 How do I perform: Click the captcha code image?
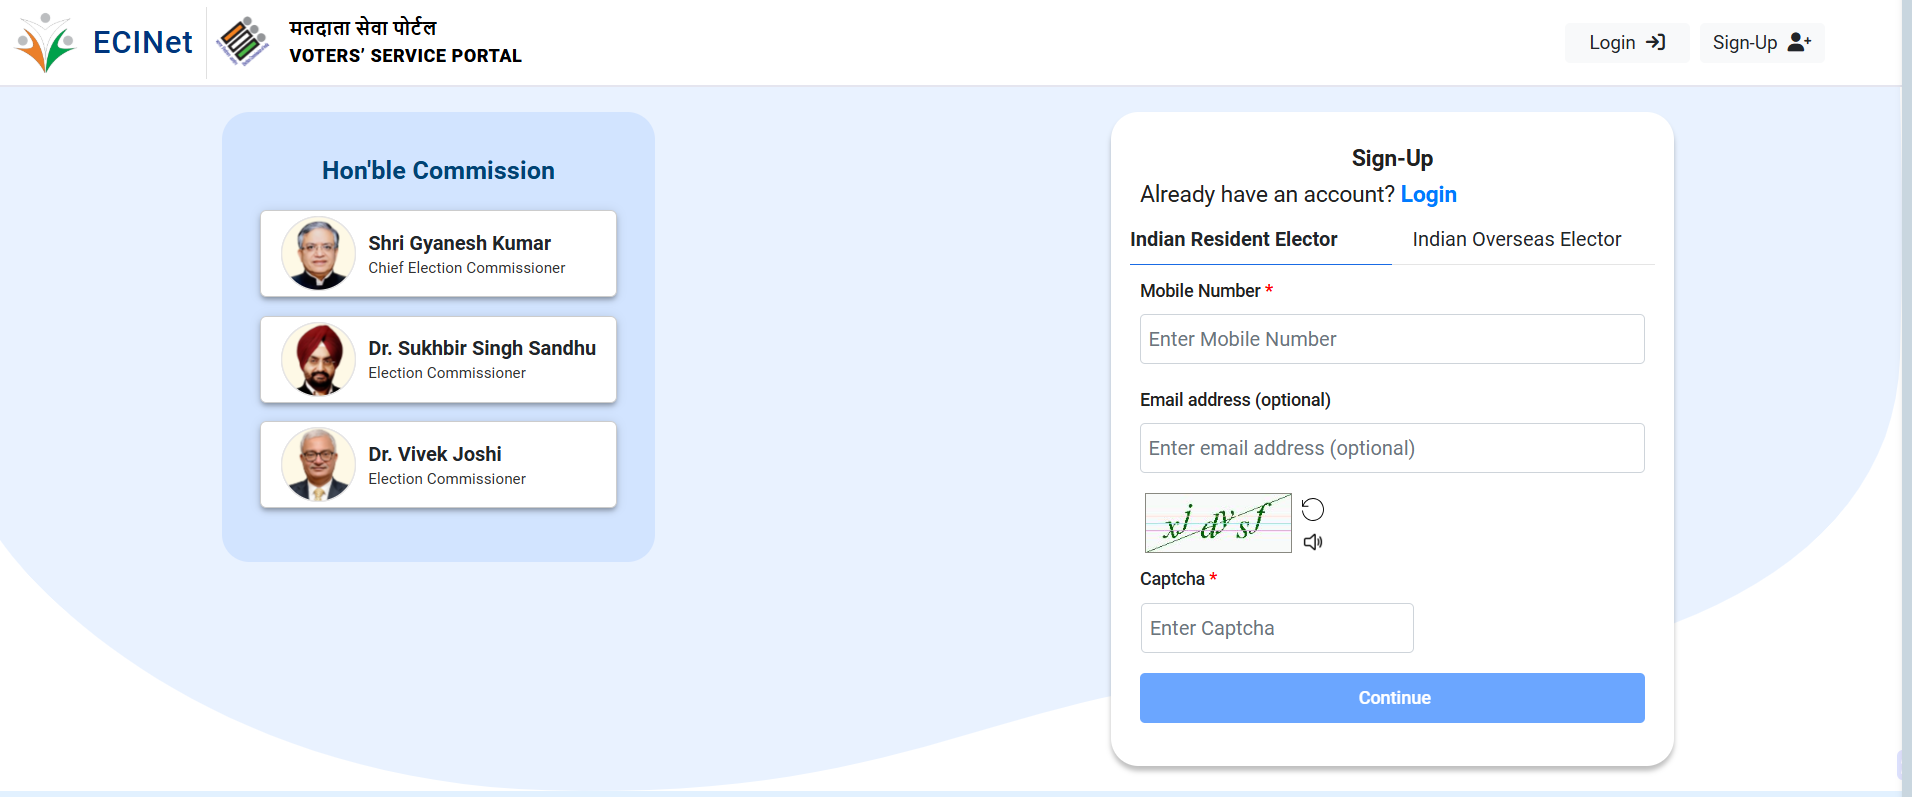pos(1217,523)
